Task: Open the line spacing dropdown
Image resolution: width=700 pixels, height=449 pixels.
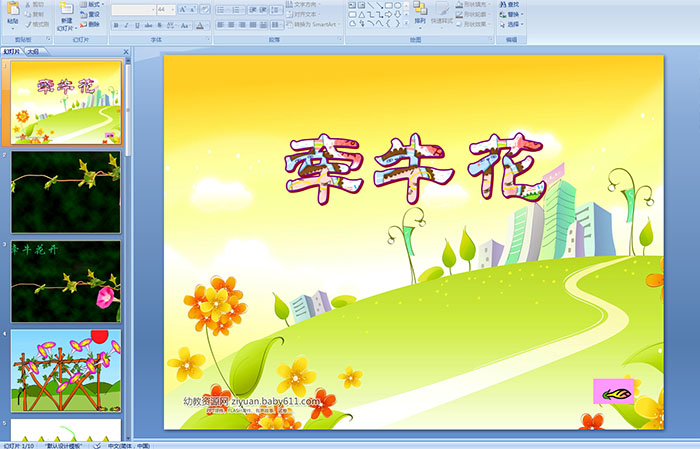Action: coord(276,10)
